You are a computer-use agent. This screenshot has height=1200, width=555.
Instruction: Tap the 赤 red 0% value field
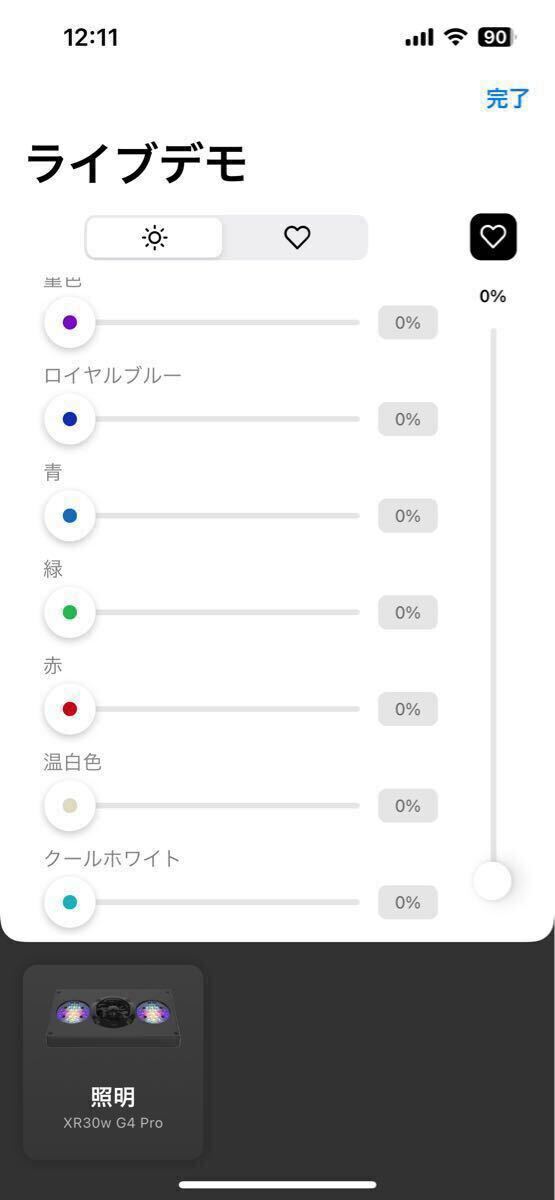[x=408, y=709]
